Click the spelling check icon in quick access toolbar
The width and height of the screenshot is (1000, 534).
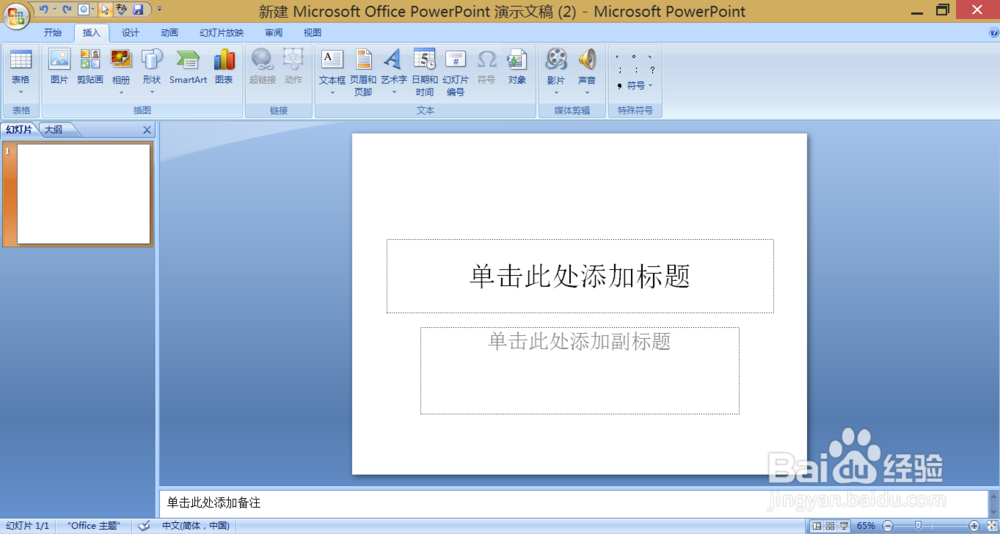(121, 10)
